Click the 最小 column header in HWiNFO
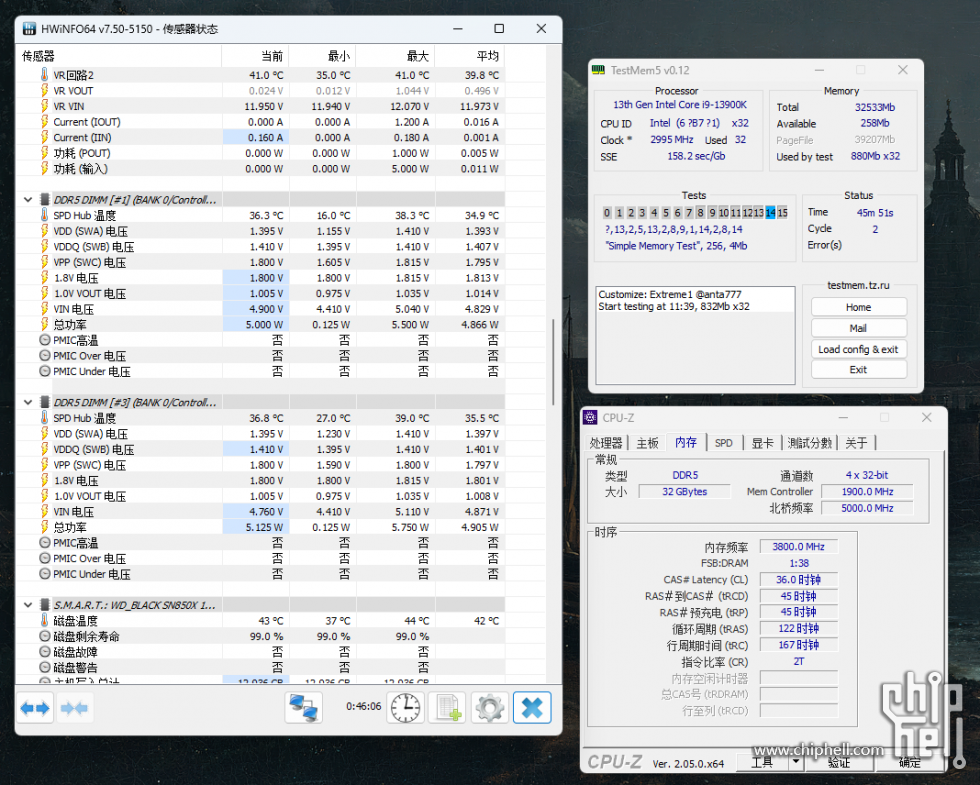Image resolution: width=980 pixels, height=785 pixels. click(322, 56)
